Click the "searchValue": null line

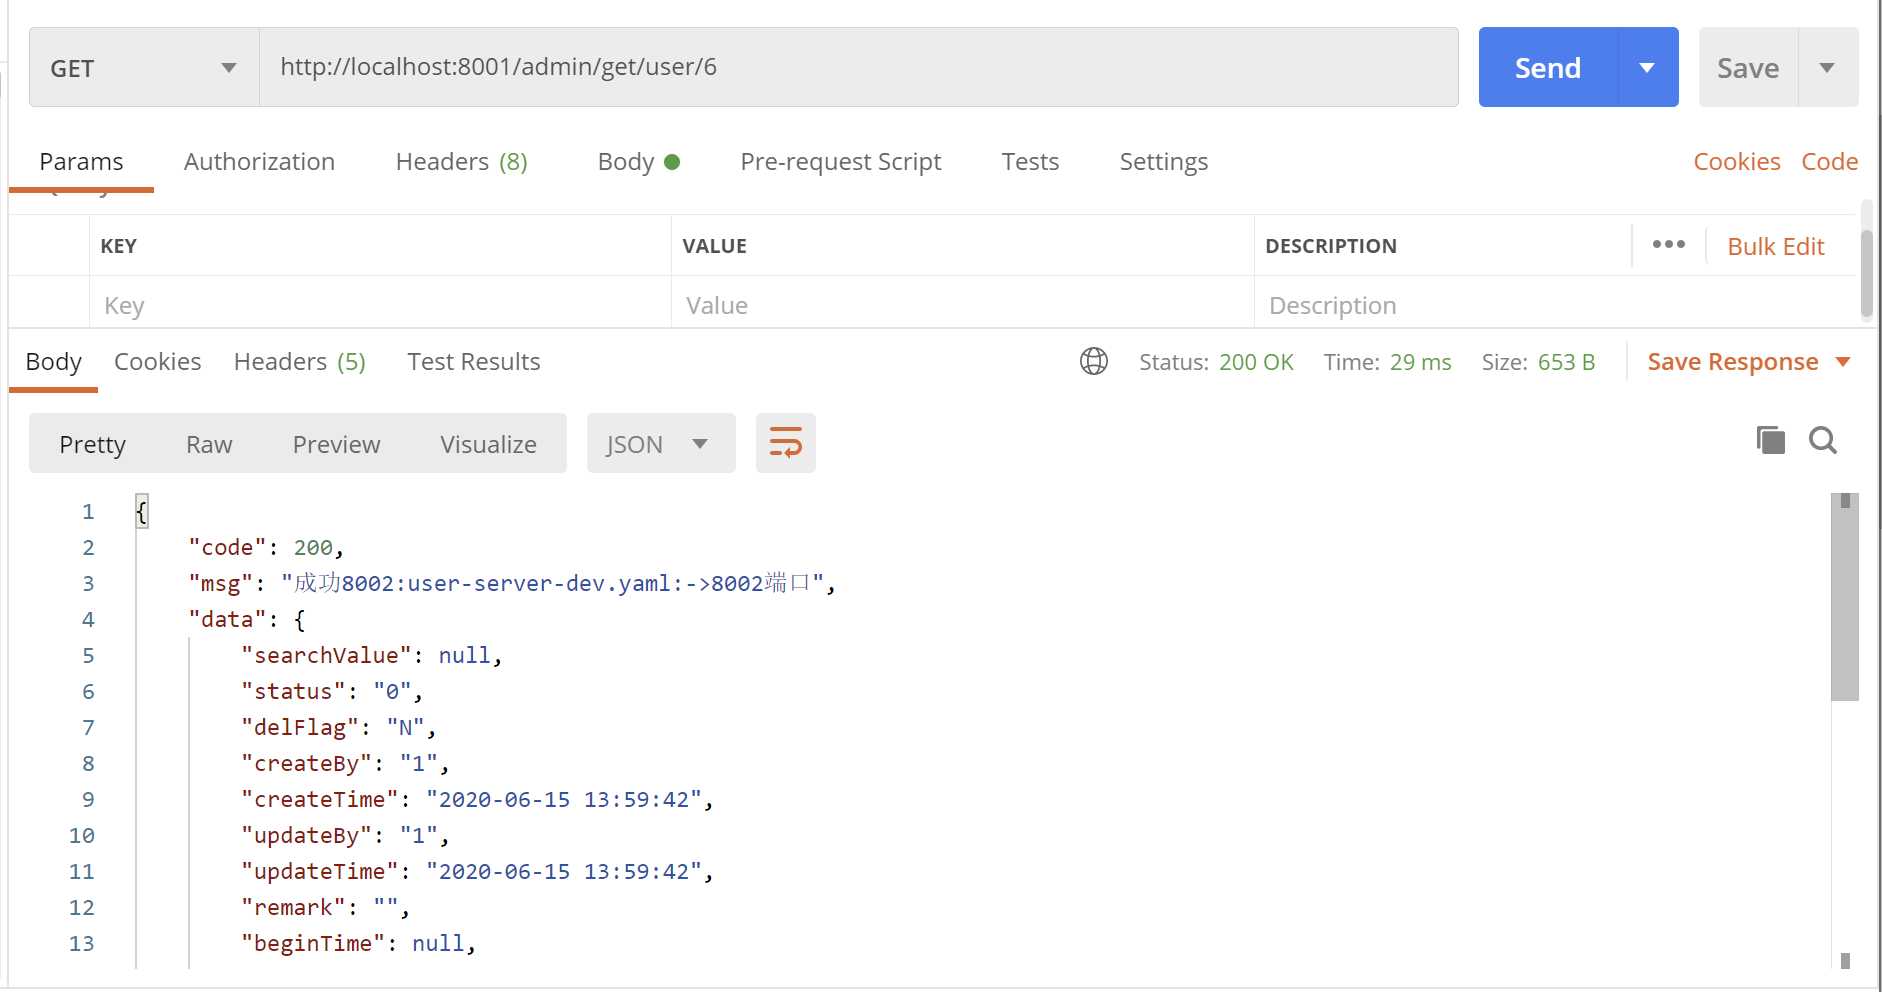(371, 656)
